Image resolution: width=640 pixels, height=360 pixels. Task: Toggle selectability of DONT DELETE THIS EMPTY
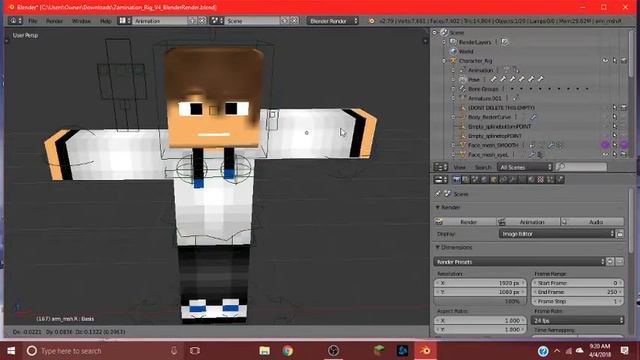tap(615, 108)
